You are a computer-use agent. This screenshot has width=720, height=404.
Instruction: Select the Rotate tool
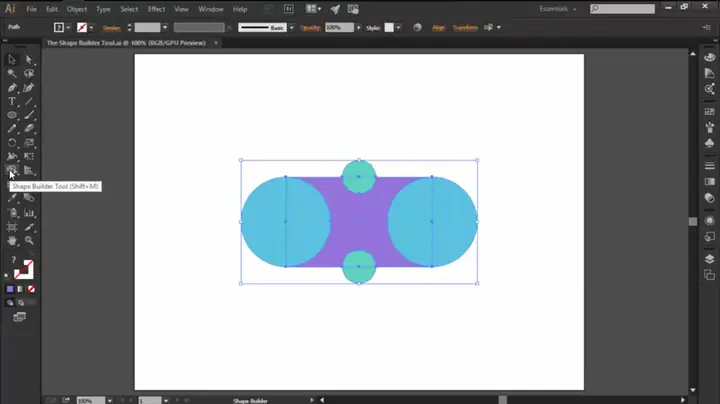(x=12, y=143)
